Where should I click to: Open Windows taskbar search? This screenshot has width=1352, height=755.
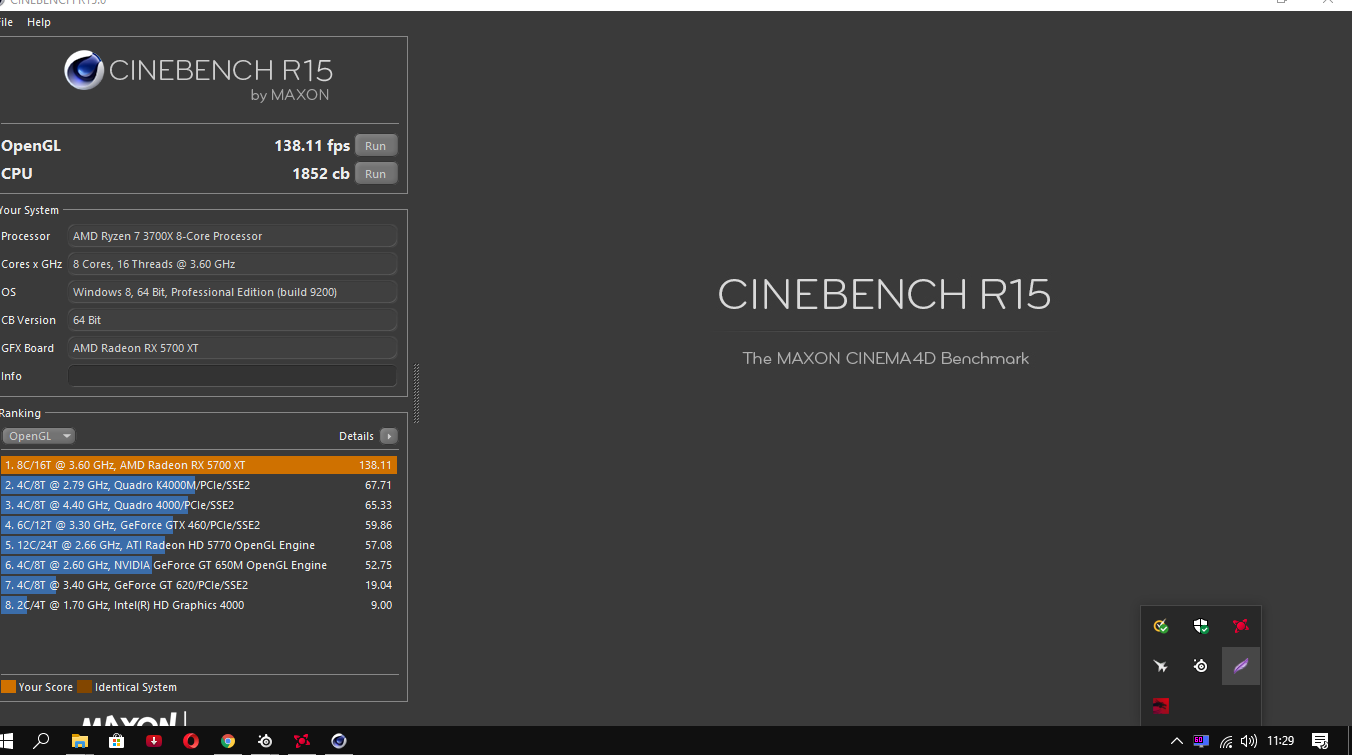[41, 741]
